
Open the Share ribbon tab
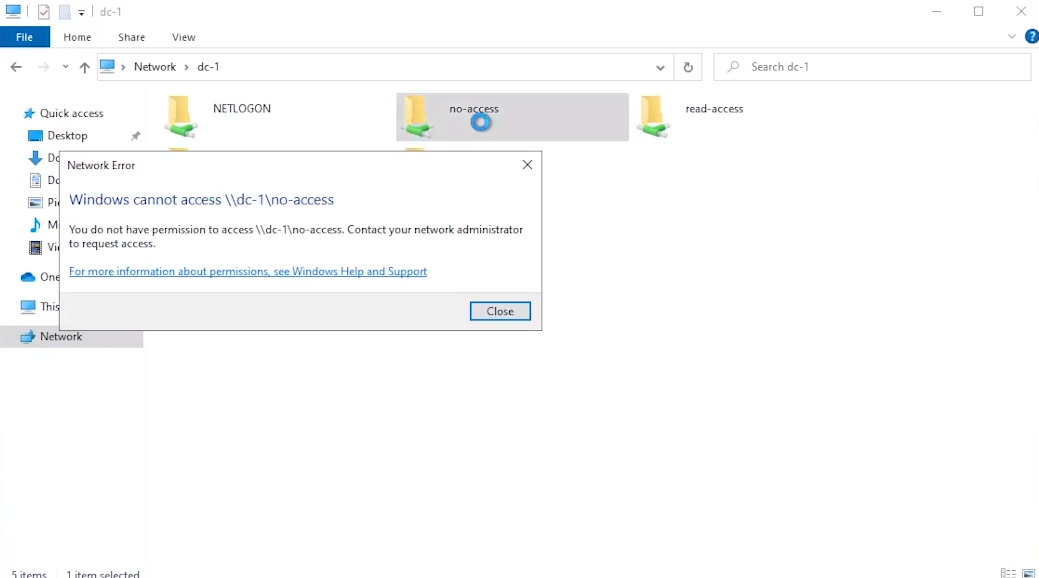pos(131,37)
